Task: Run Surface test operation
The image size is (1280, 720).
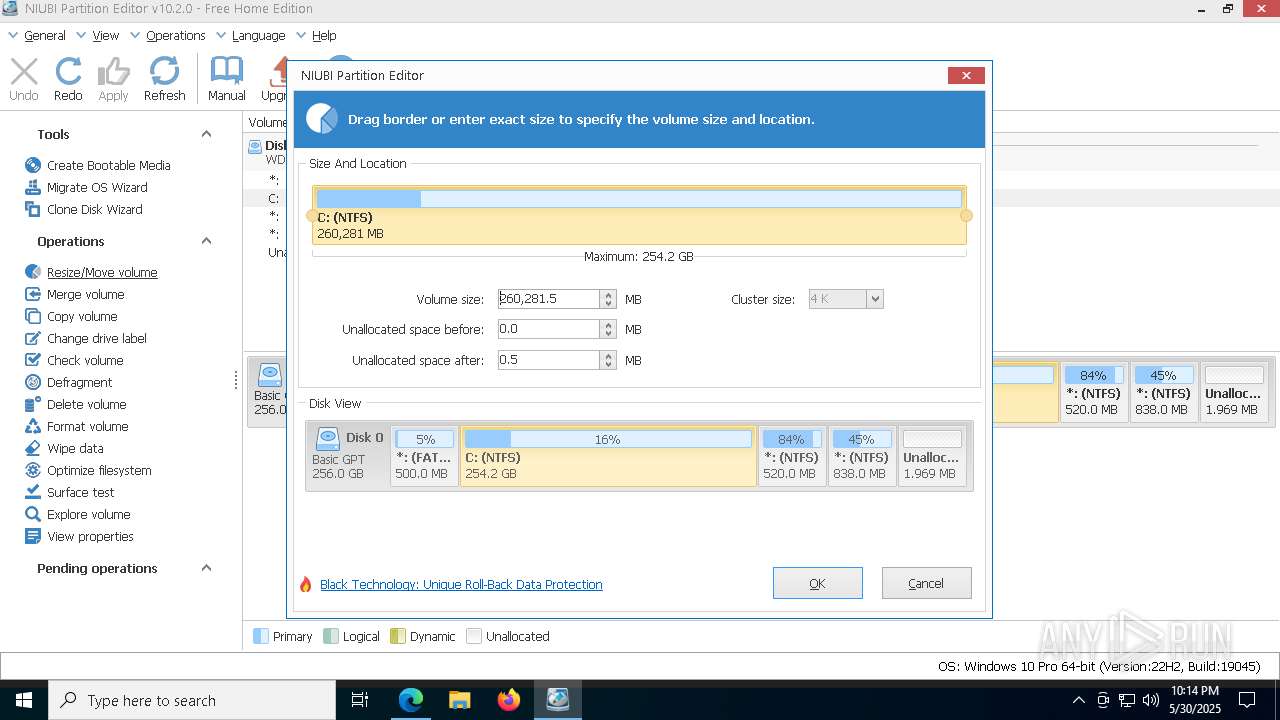Action: coord(69,492)
